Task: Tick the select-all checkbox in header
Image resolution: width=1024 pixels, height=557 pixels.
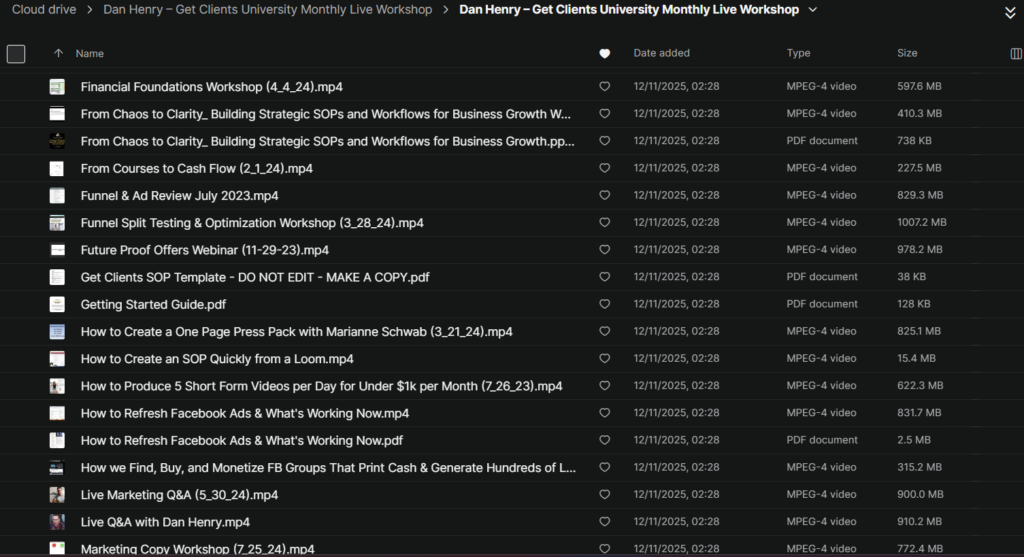Action: click(16, 54)
